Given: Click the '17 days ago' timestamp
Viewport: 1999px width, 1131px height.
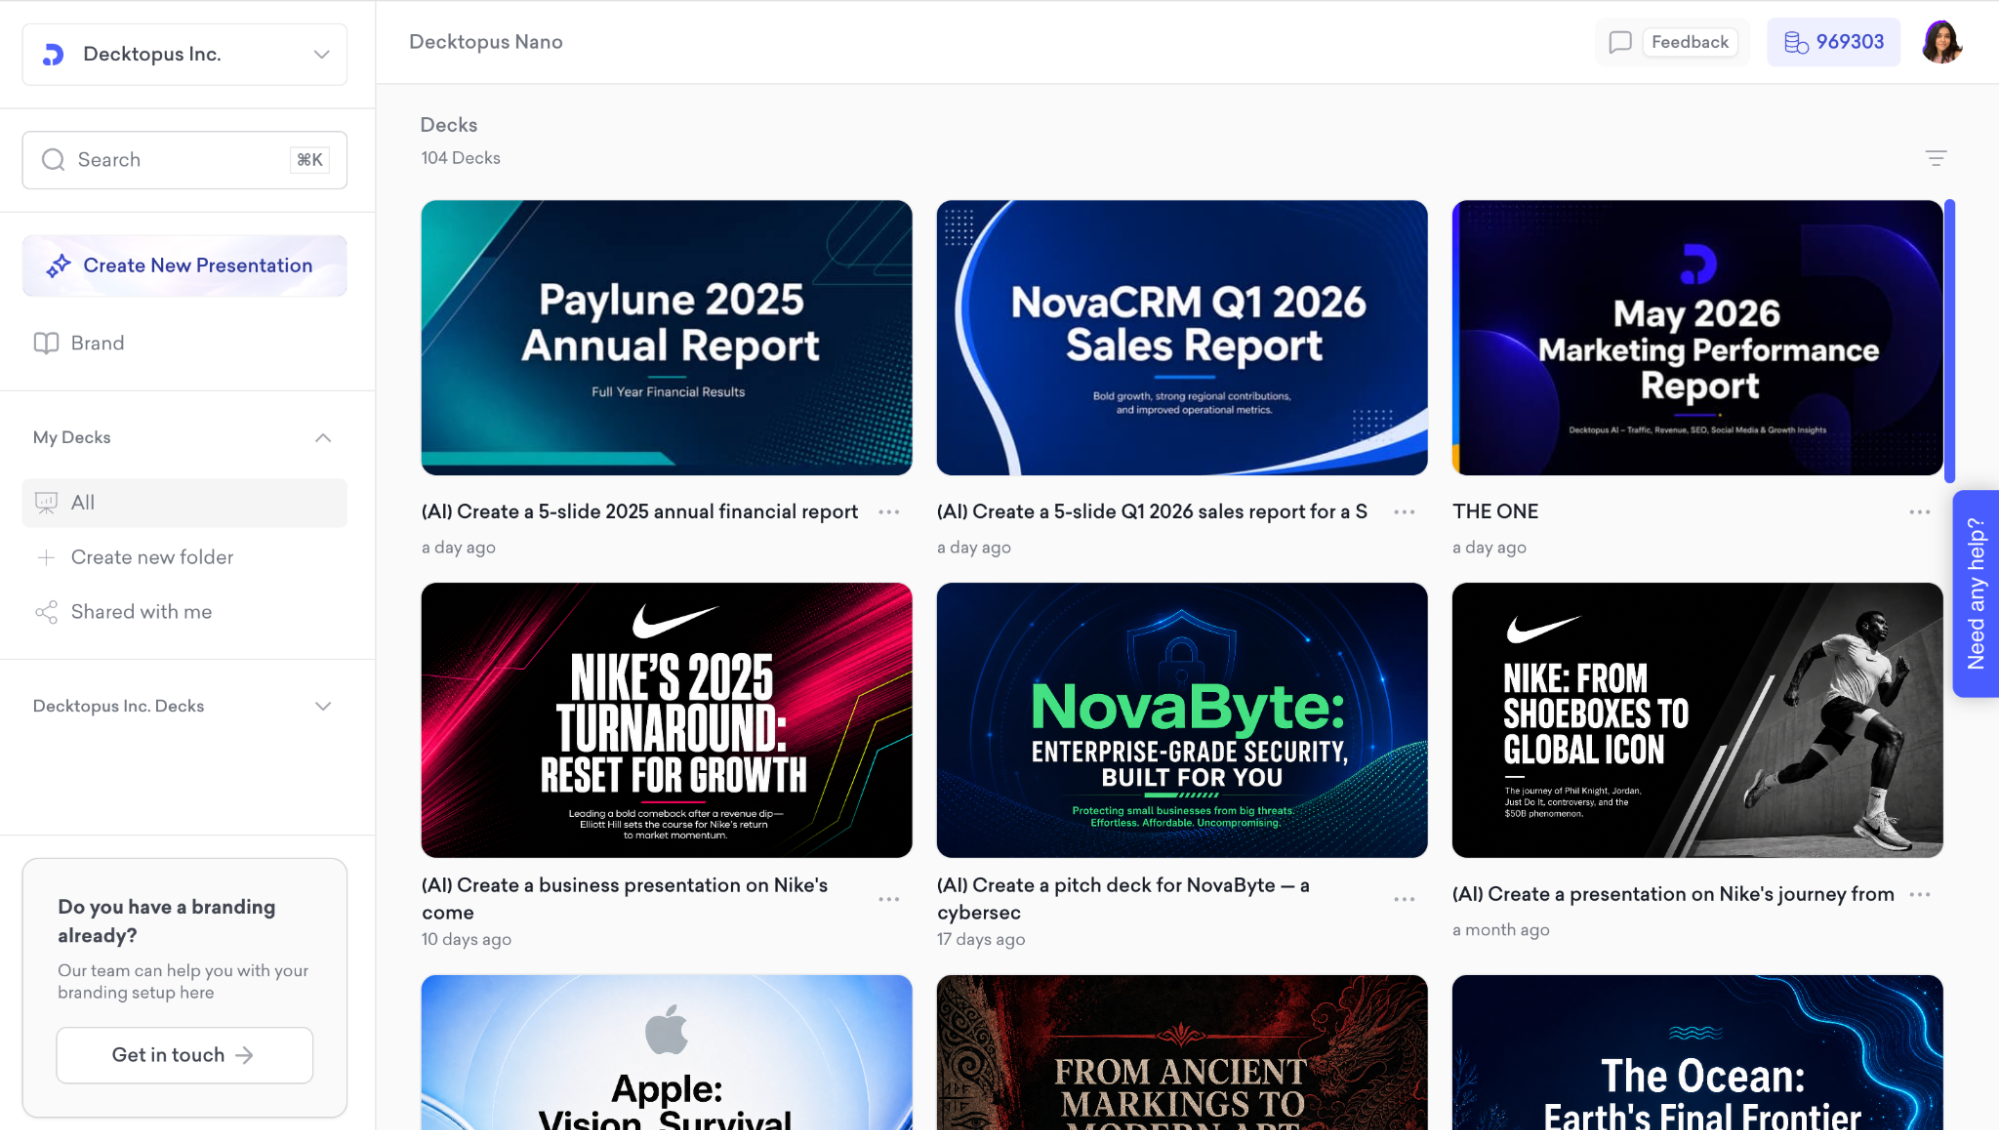Looking at the screenshot, I should (981, 940).
